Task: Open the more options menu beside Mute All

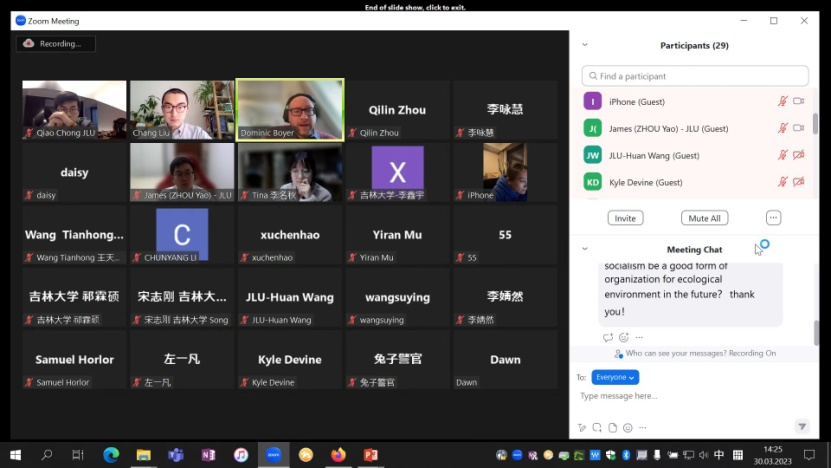Action: tap(773, 218)
